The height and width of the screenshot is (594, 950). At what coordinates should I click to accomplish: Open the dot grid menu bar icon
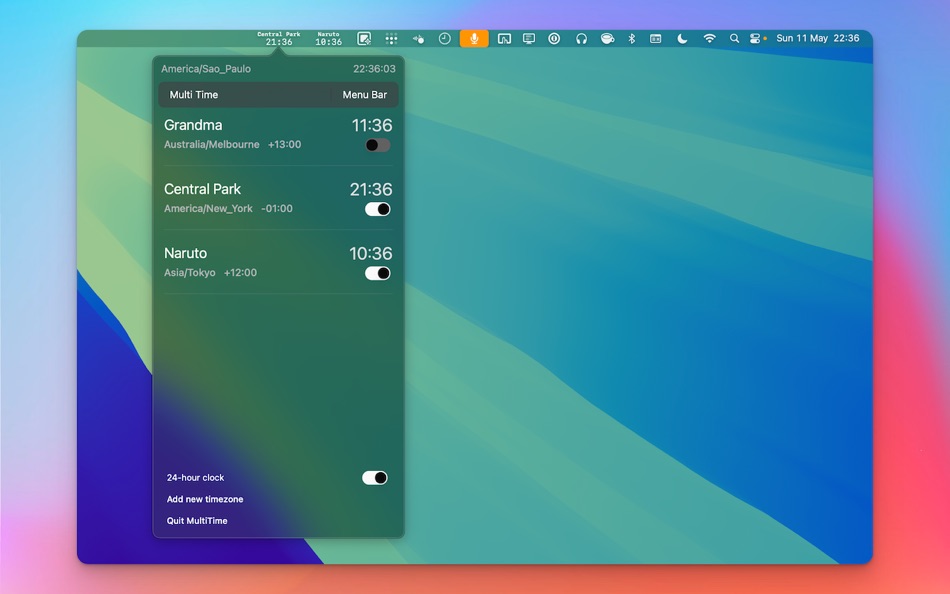coord(391,39)
